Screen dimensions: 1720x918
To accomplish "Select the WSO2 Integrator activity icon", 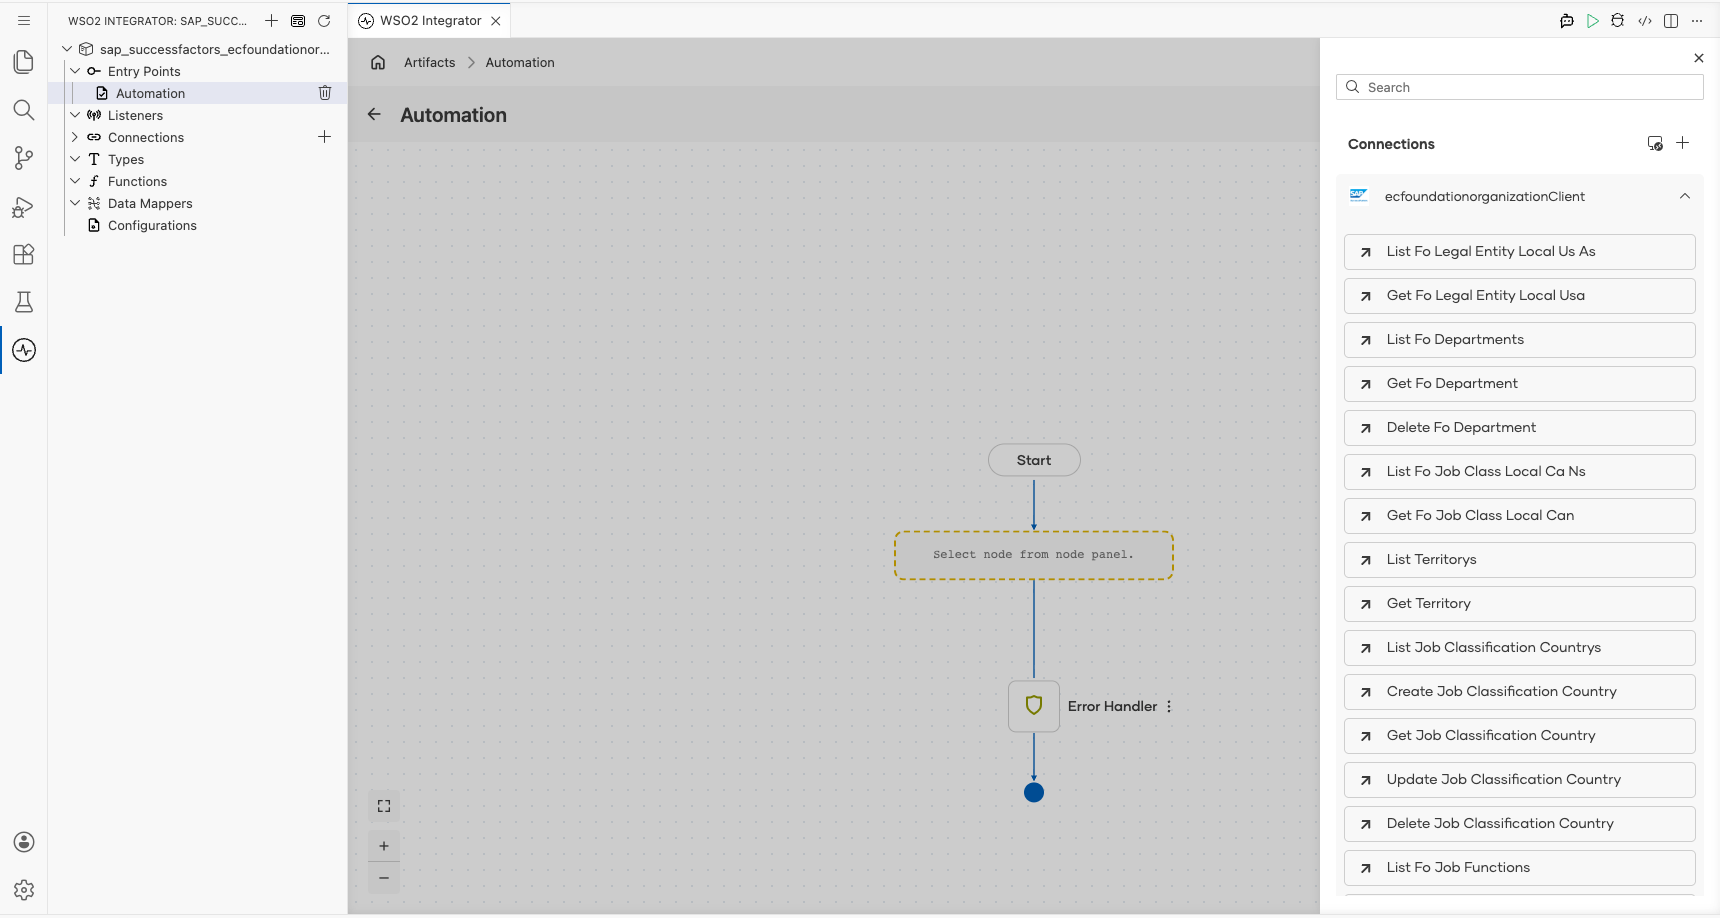I will click(x=24, y=350).
